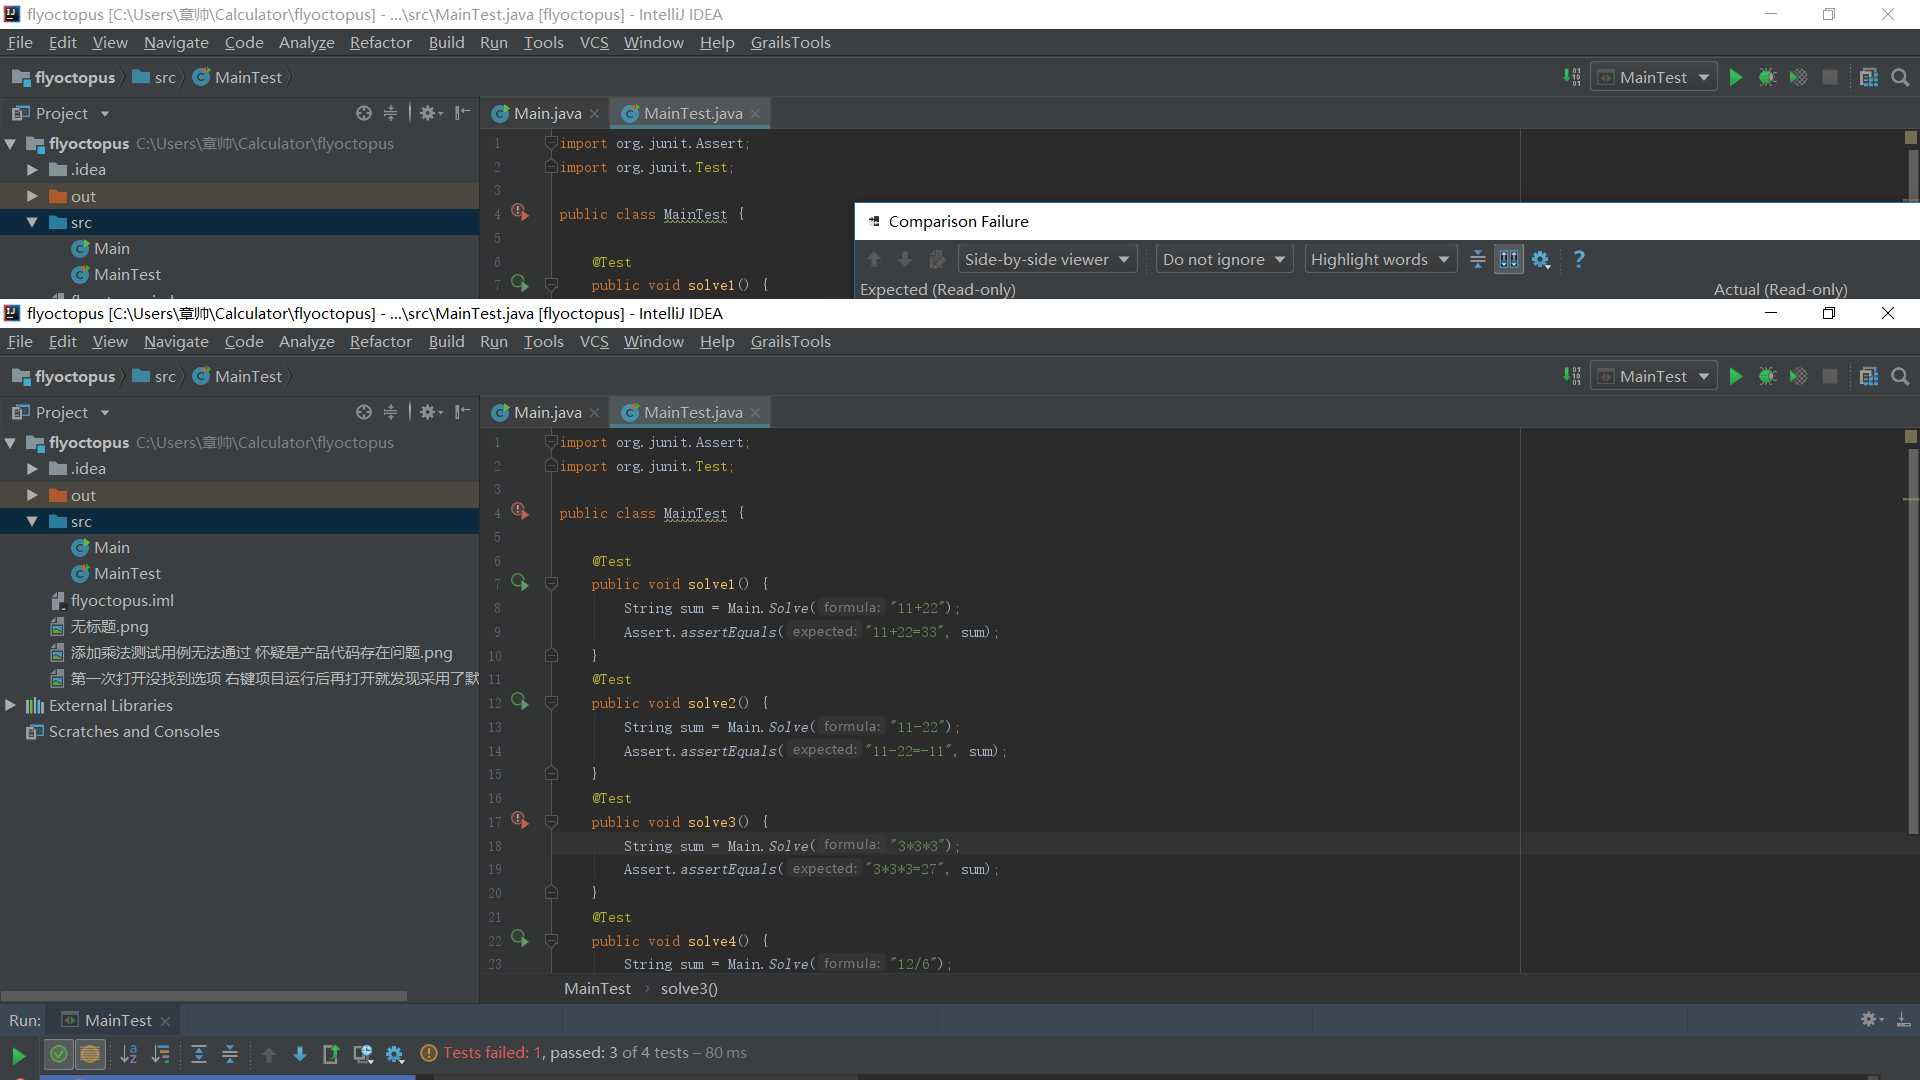Run MainTest in the upper IntelliJ window
This screenshot has height=1080, width=1920.
(x=1736, y=78)
